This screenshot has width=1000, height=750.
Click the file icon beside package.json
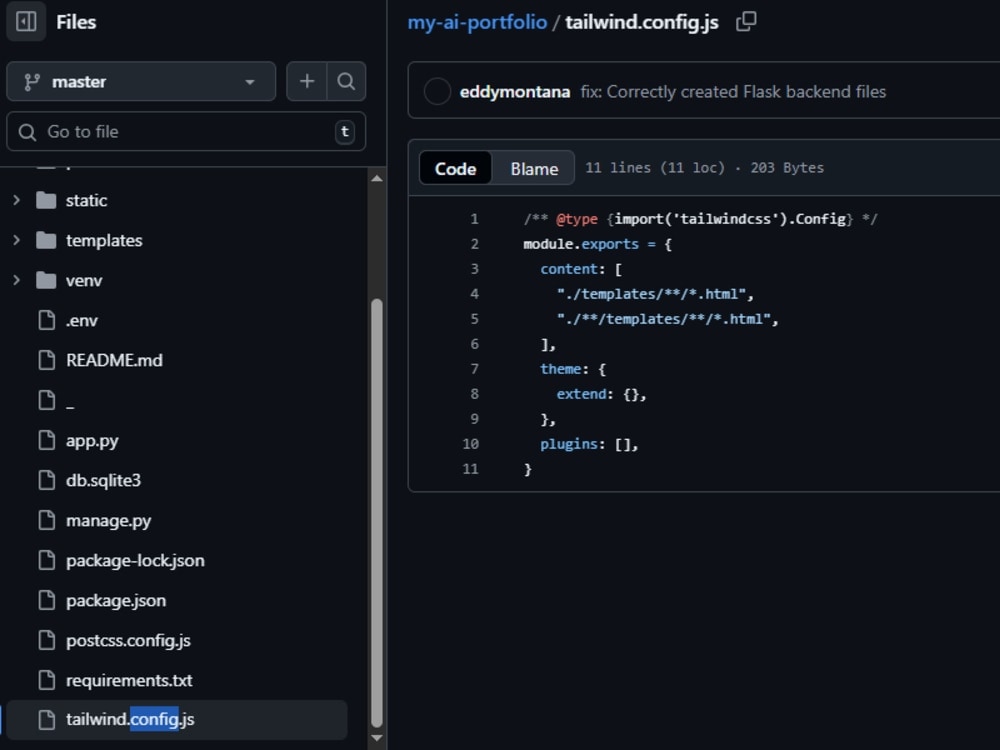pyautogui.click(x=47, y=600)
